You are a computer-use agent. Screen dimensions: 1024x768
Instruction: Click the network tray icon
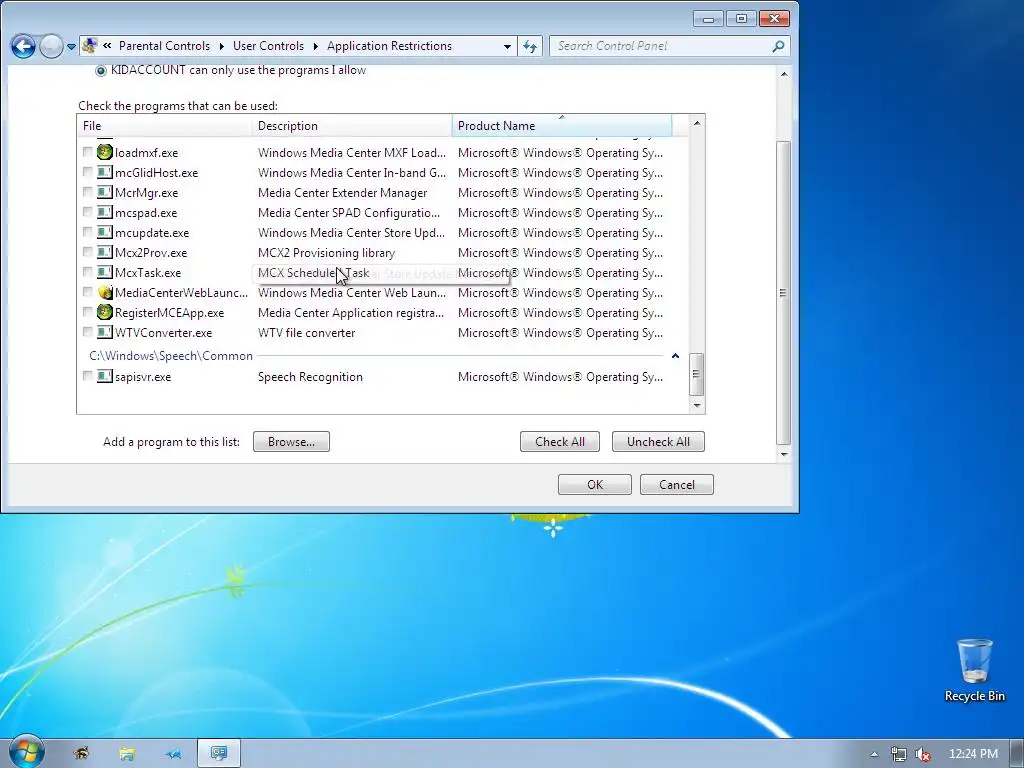coord(899,754)
